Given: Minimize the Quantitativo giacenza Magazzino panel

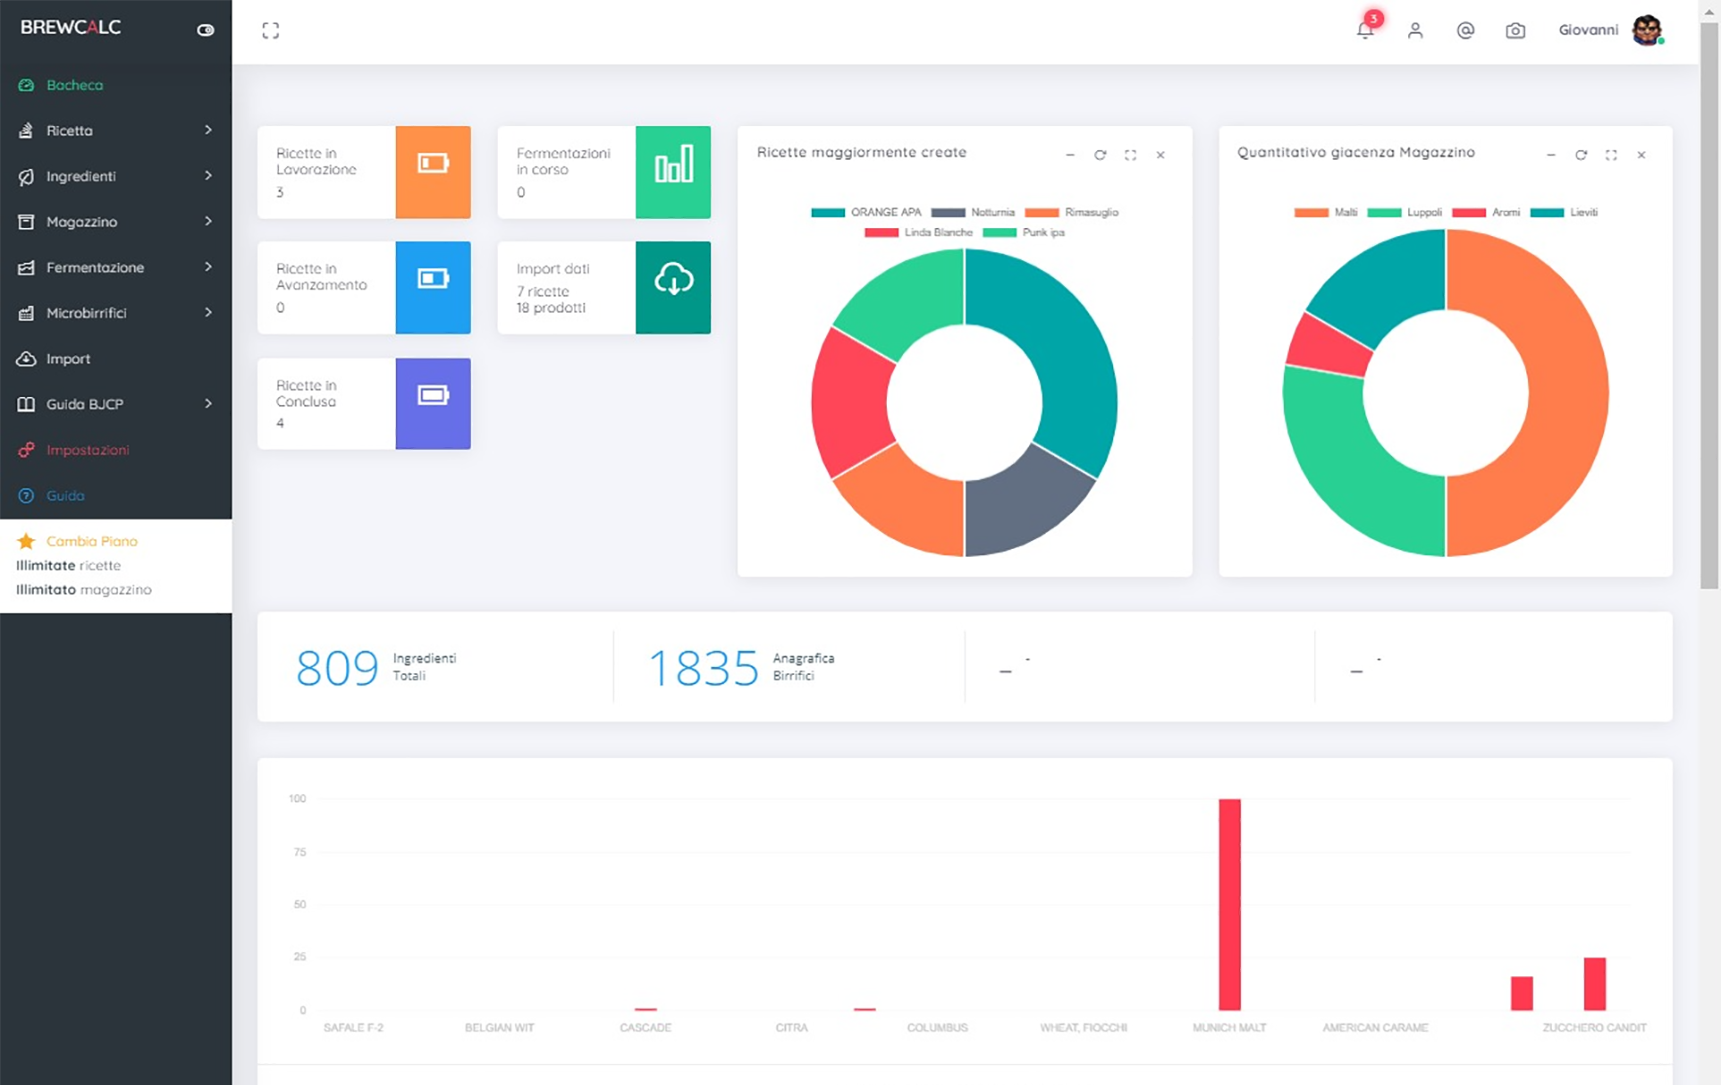Looking at the screenshot, I should click(1551, 155).
